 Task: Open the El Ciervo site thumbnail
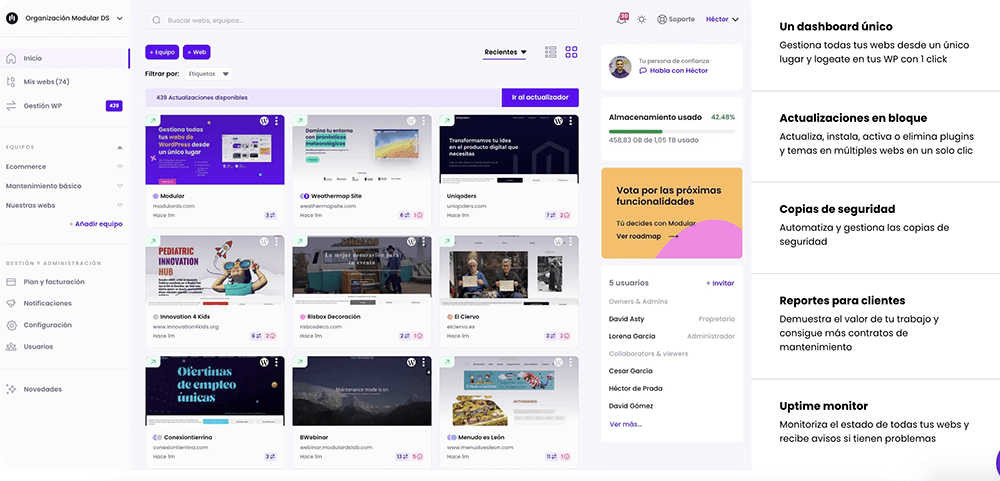click(509, 270)
